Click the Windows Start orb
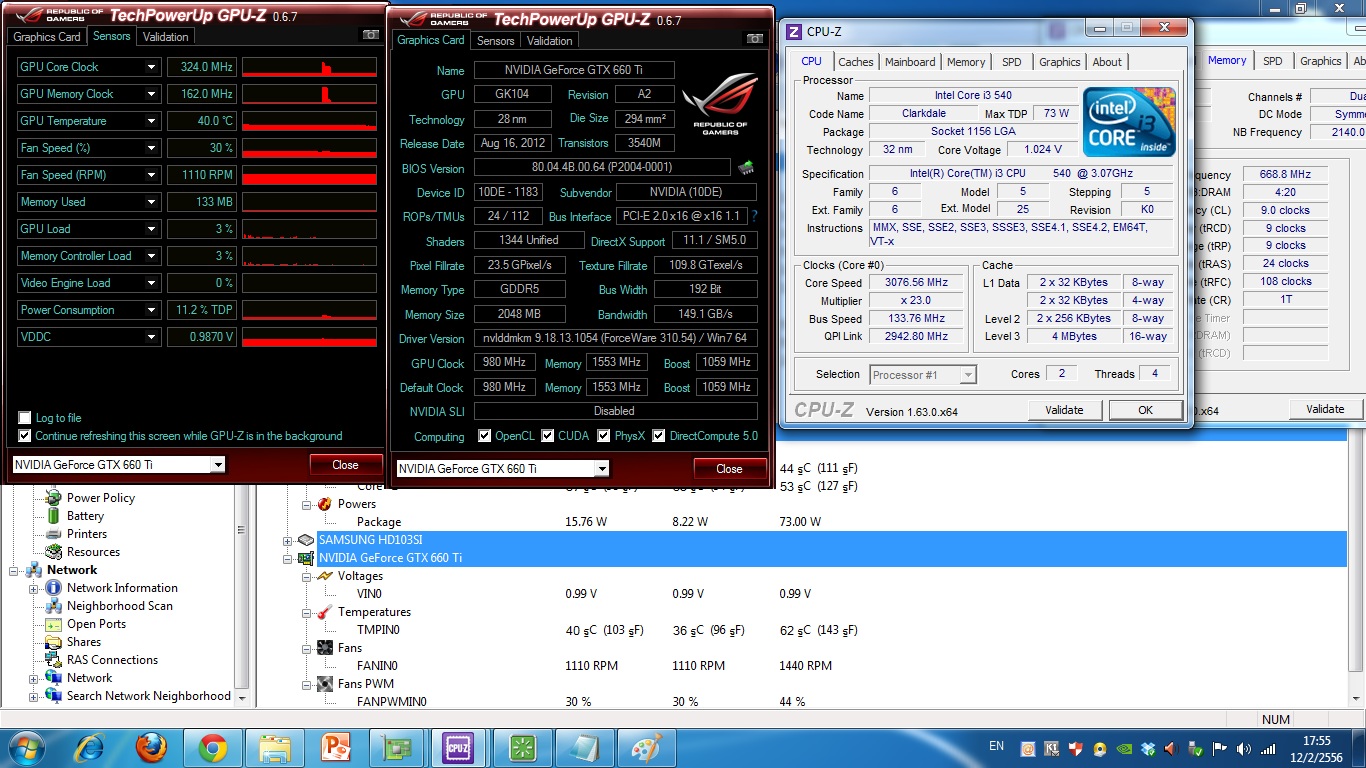Image resolution: width=1366 pixels, height=768 pixels. [x=25, y=748]
